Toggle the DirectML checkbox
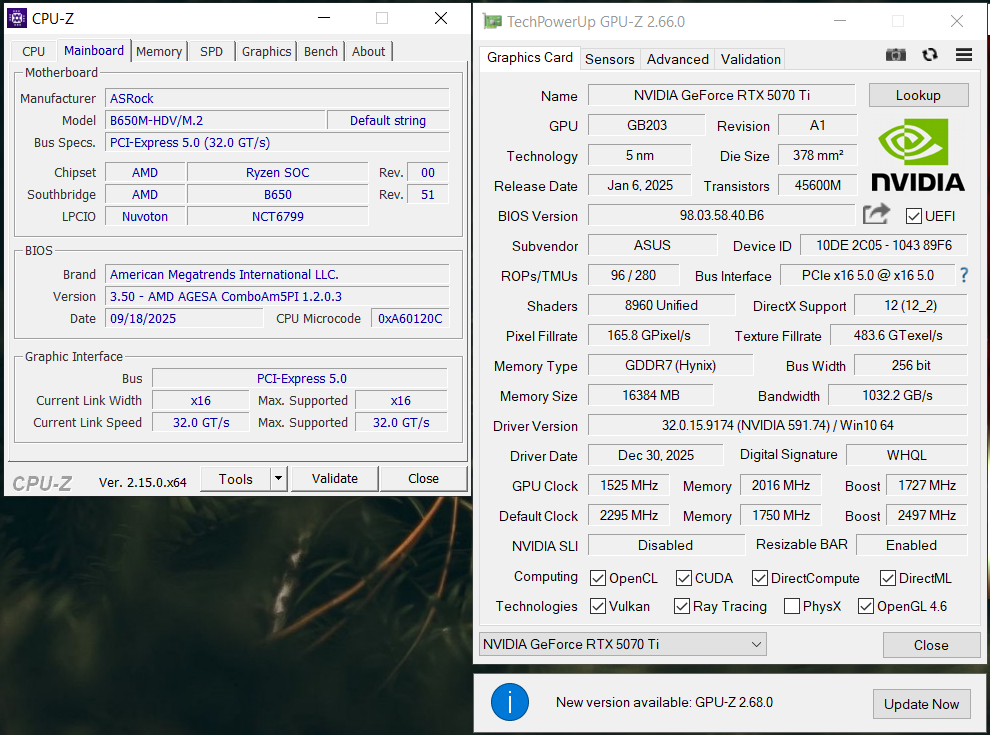 pos(888,578)
